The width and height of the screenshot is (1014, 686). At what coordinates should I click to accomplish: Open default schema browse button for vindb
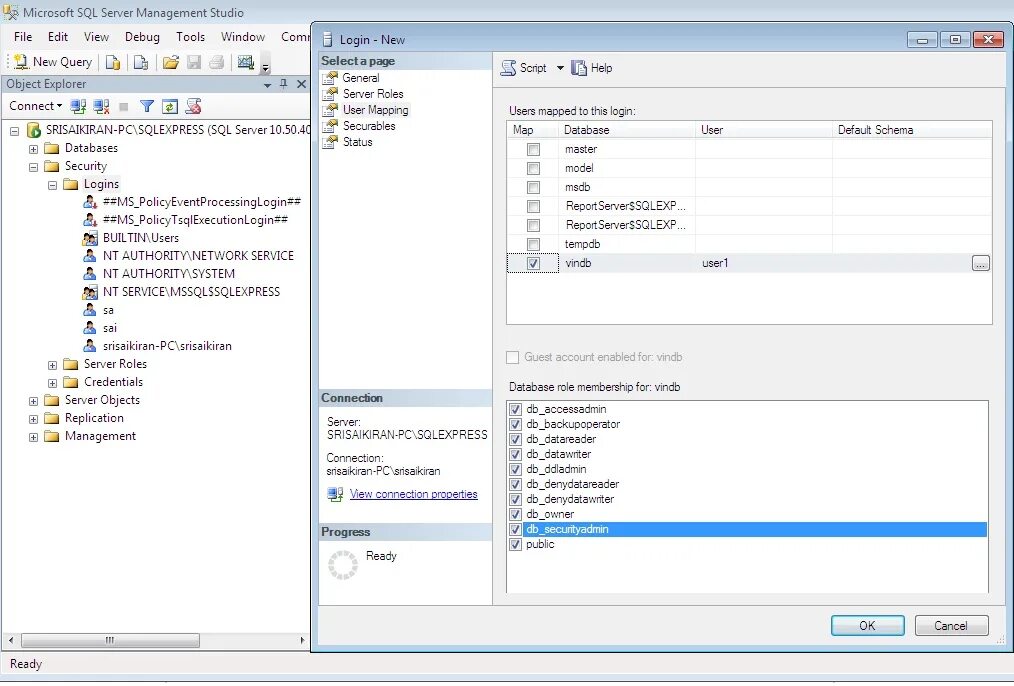(980, 264)
